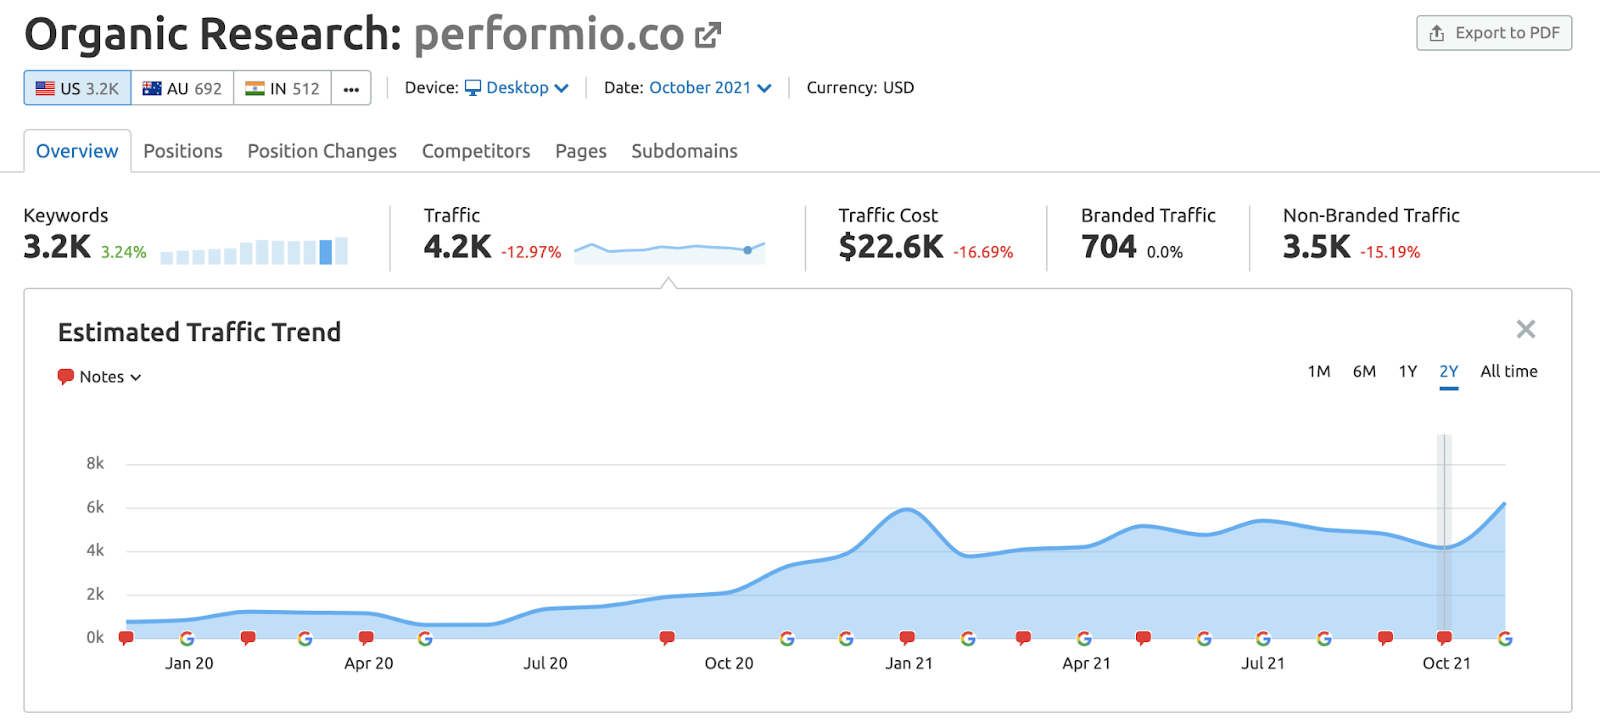Set chart range to 1M

click(x=1319, y=371)
